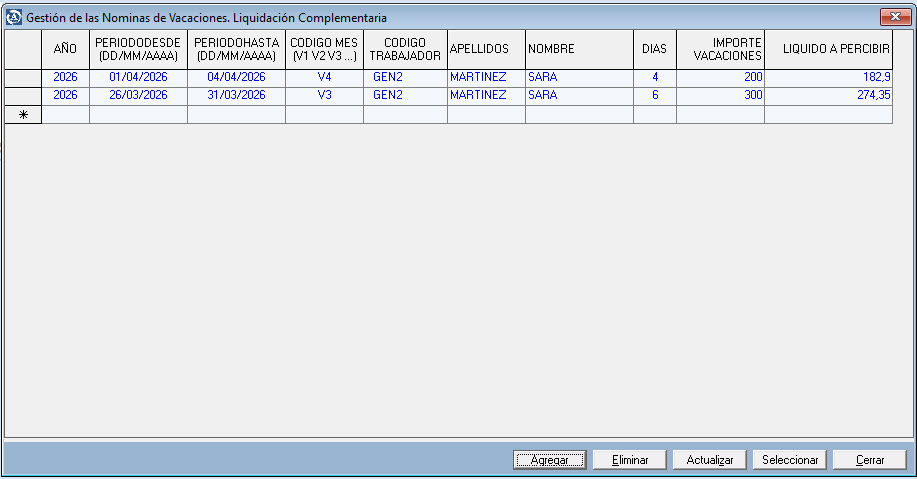This screenshot has width=917, height=479.
Task: Click the application icon in title bar
Action: [x=14, y=18]
